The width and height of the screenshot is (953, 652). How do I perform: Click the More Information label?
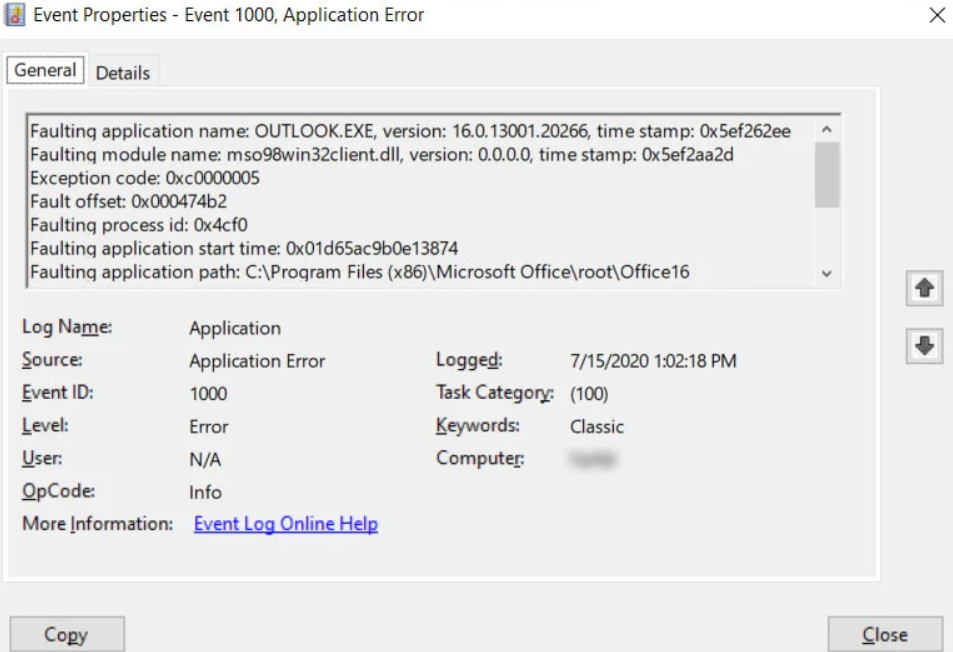pos(97,524)
